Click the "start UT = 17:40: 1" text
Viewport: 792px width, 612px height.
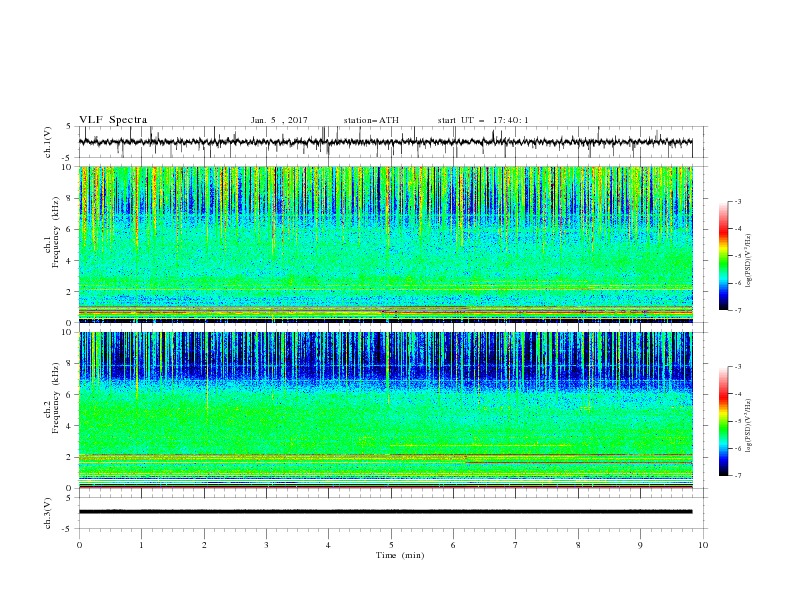(483, 120)
